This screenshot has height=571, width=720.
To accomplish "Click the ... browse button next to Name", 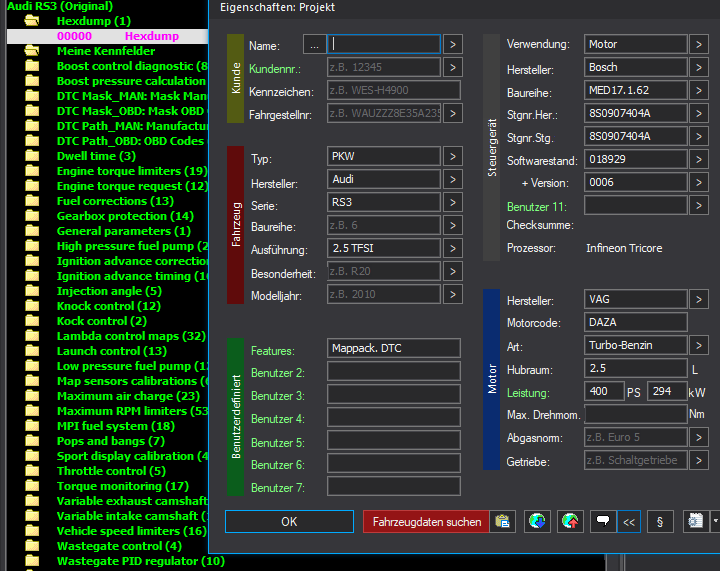I will [x=315, y=45].
